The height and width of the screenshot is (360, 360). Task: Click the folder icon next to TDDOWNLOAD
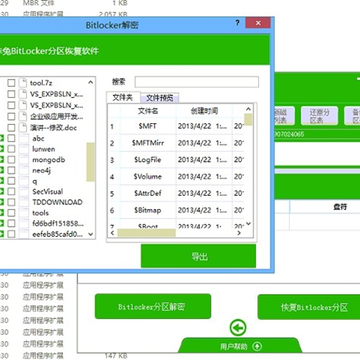(24, 202)
